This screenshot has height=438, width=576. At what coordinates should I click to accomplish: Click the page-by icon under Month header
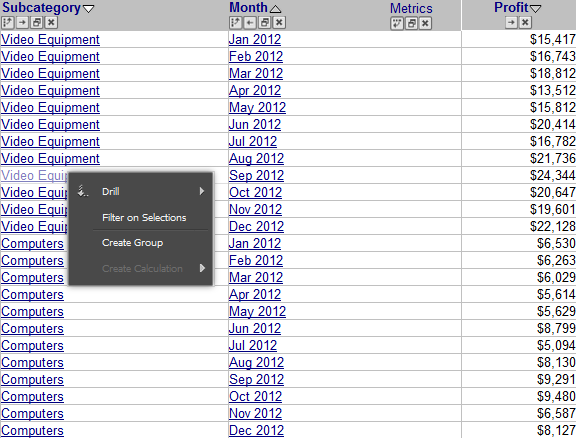(265, 23)
